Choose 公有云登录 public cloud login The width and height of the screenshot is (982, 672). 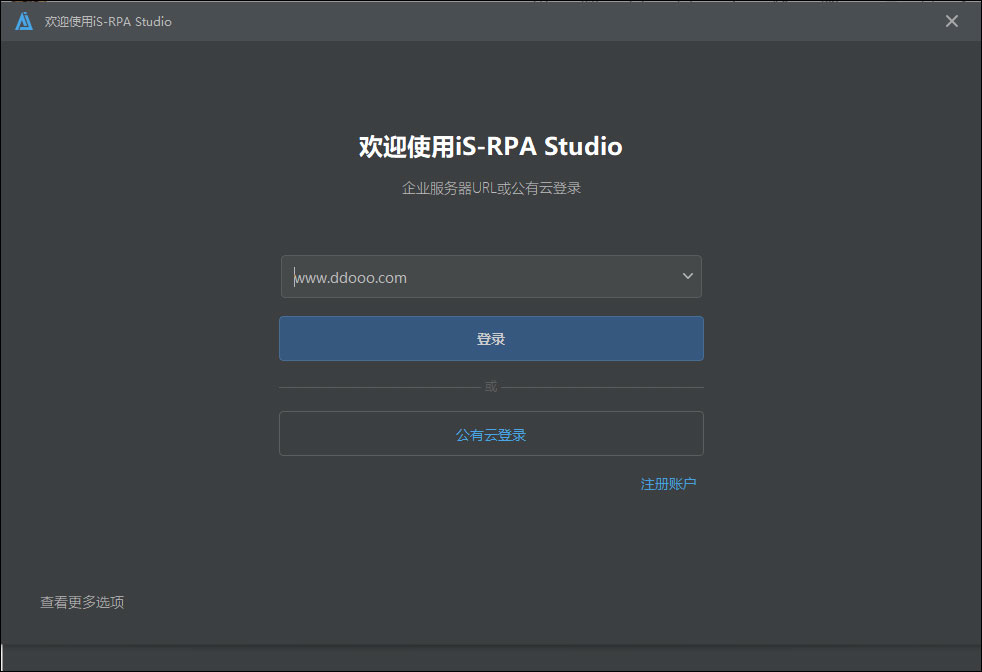491,433
